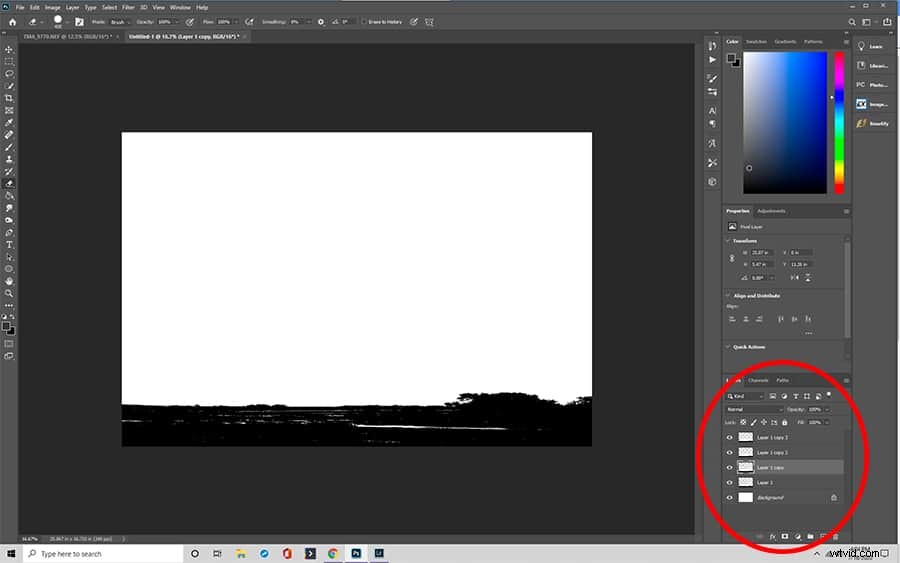Open the options bar Opacity dropdown arrow

pyautogui.click(x=176, y=22)
